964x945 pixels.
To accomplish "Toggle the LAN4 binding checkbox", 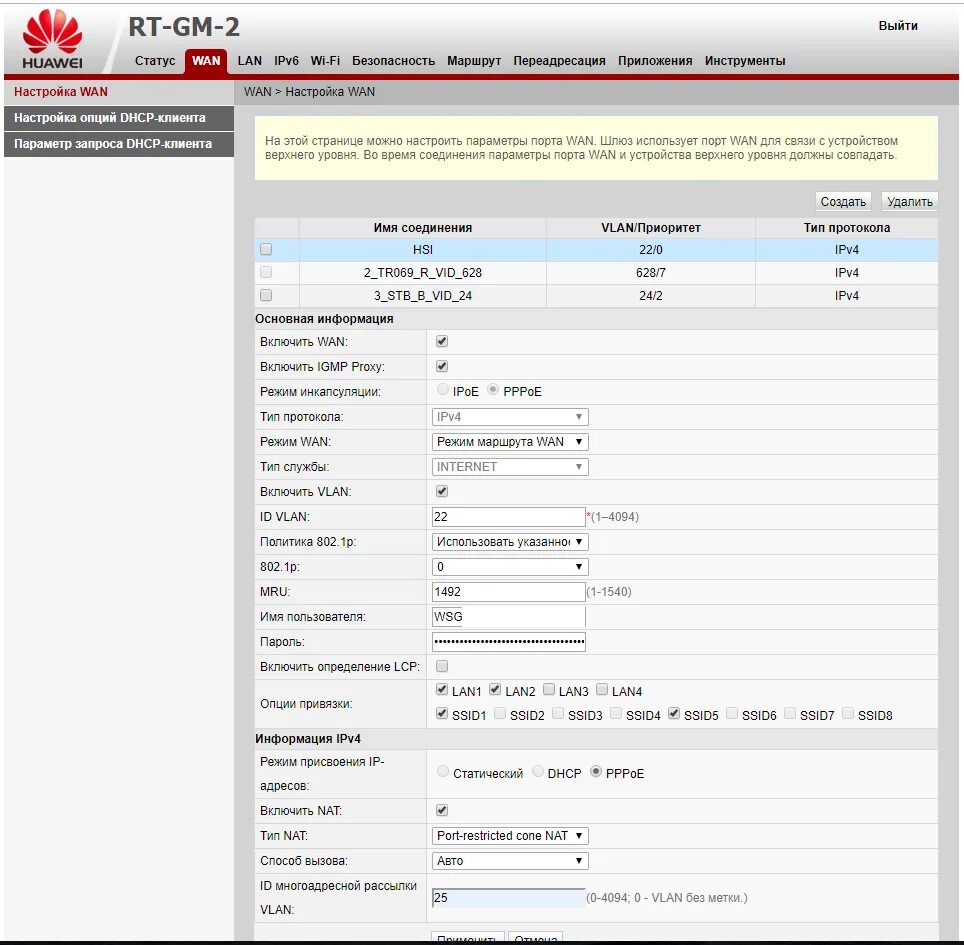I will (x=602, y=689).
